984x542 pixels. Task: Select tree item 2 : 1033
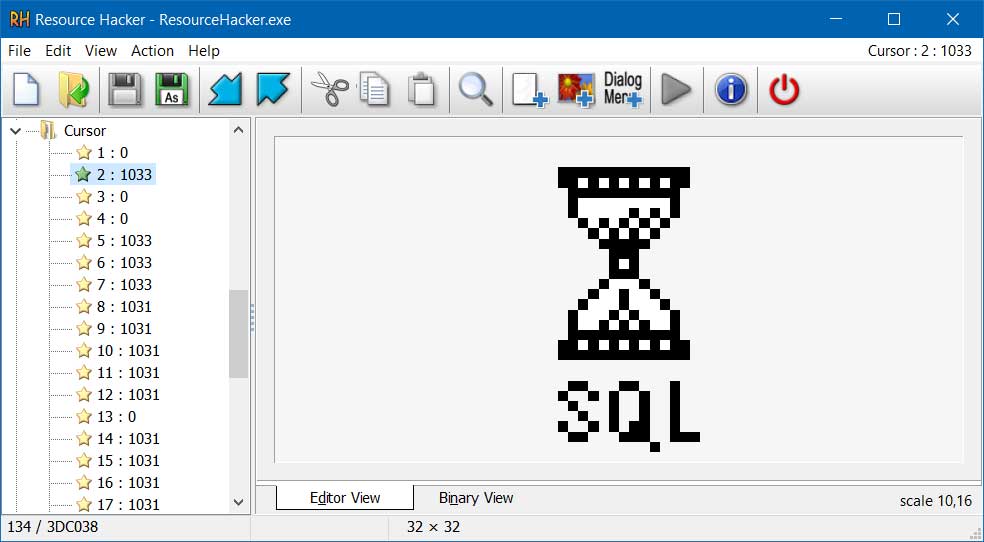[x=124, y=174]
